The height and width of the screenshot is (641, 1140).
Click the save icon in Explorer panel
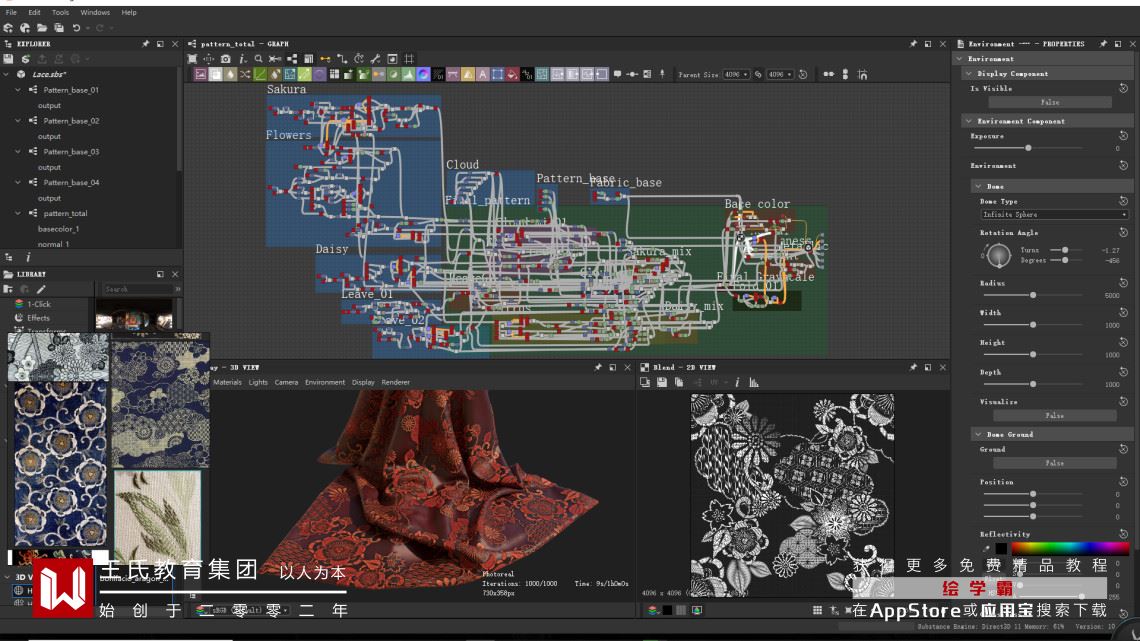(9, 59)
